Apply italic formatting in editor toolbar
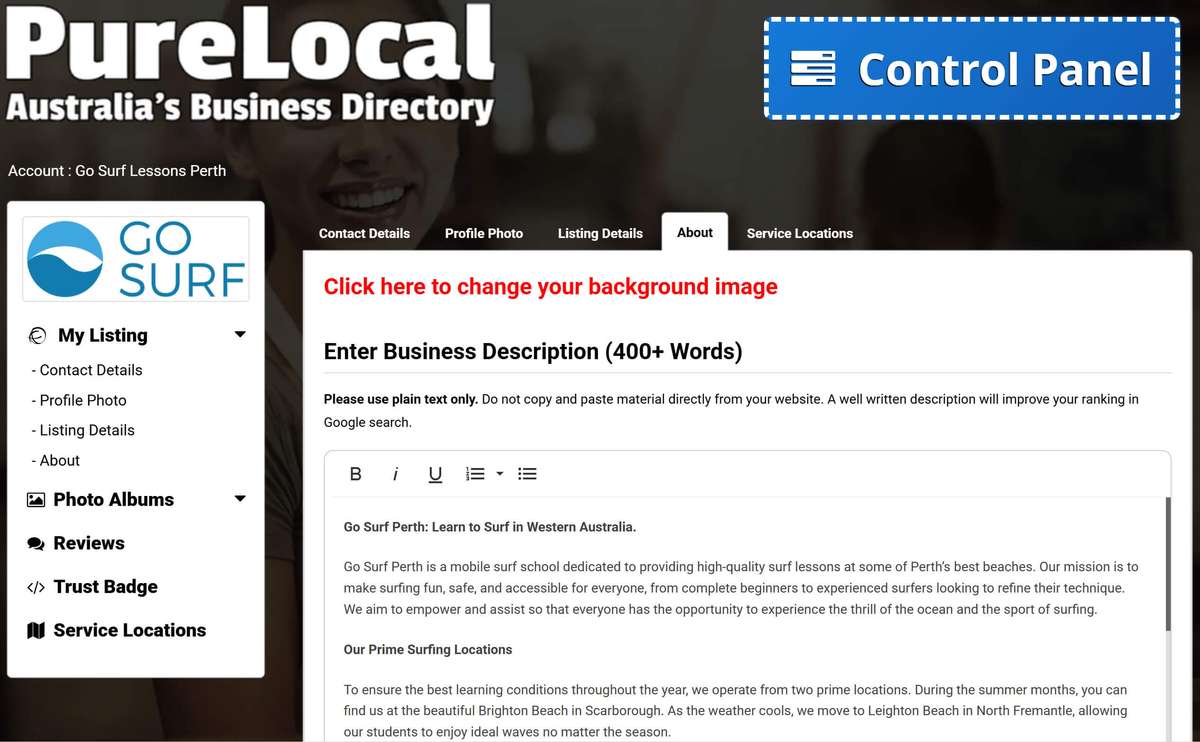This screenshot has height=742, width=1200. coord(395,474)
